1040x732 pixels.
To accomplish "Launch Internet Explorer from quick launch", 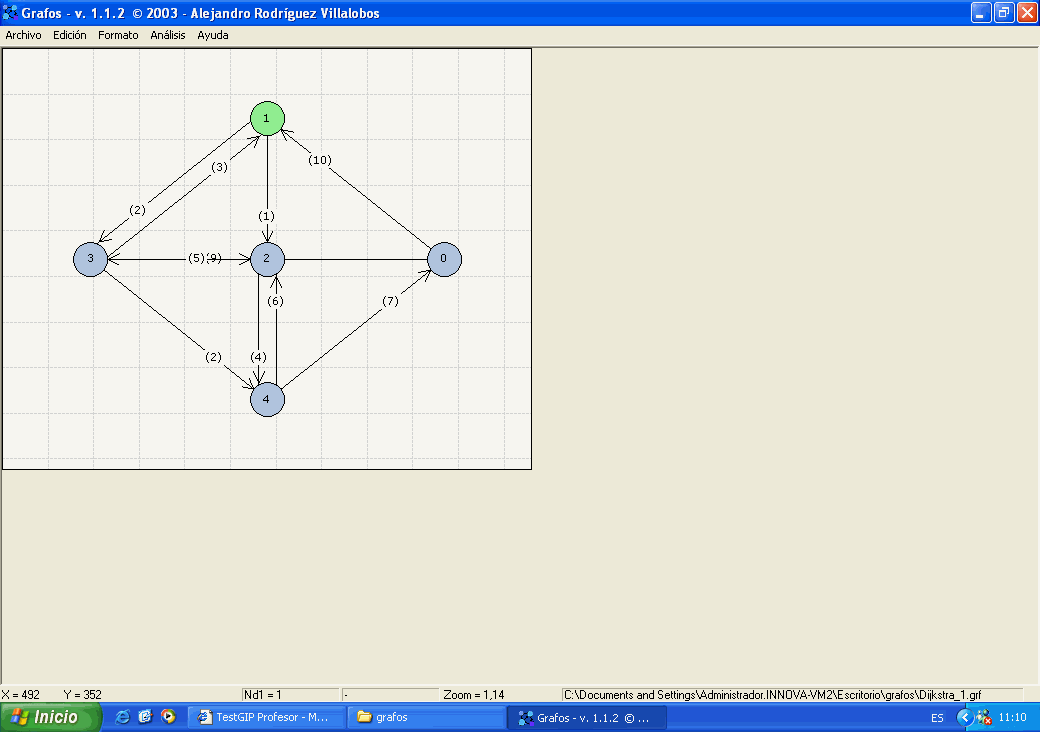I will [123, 717].
